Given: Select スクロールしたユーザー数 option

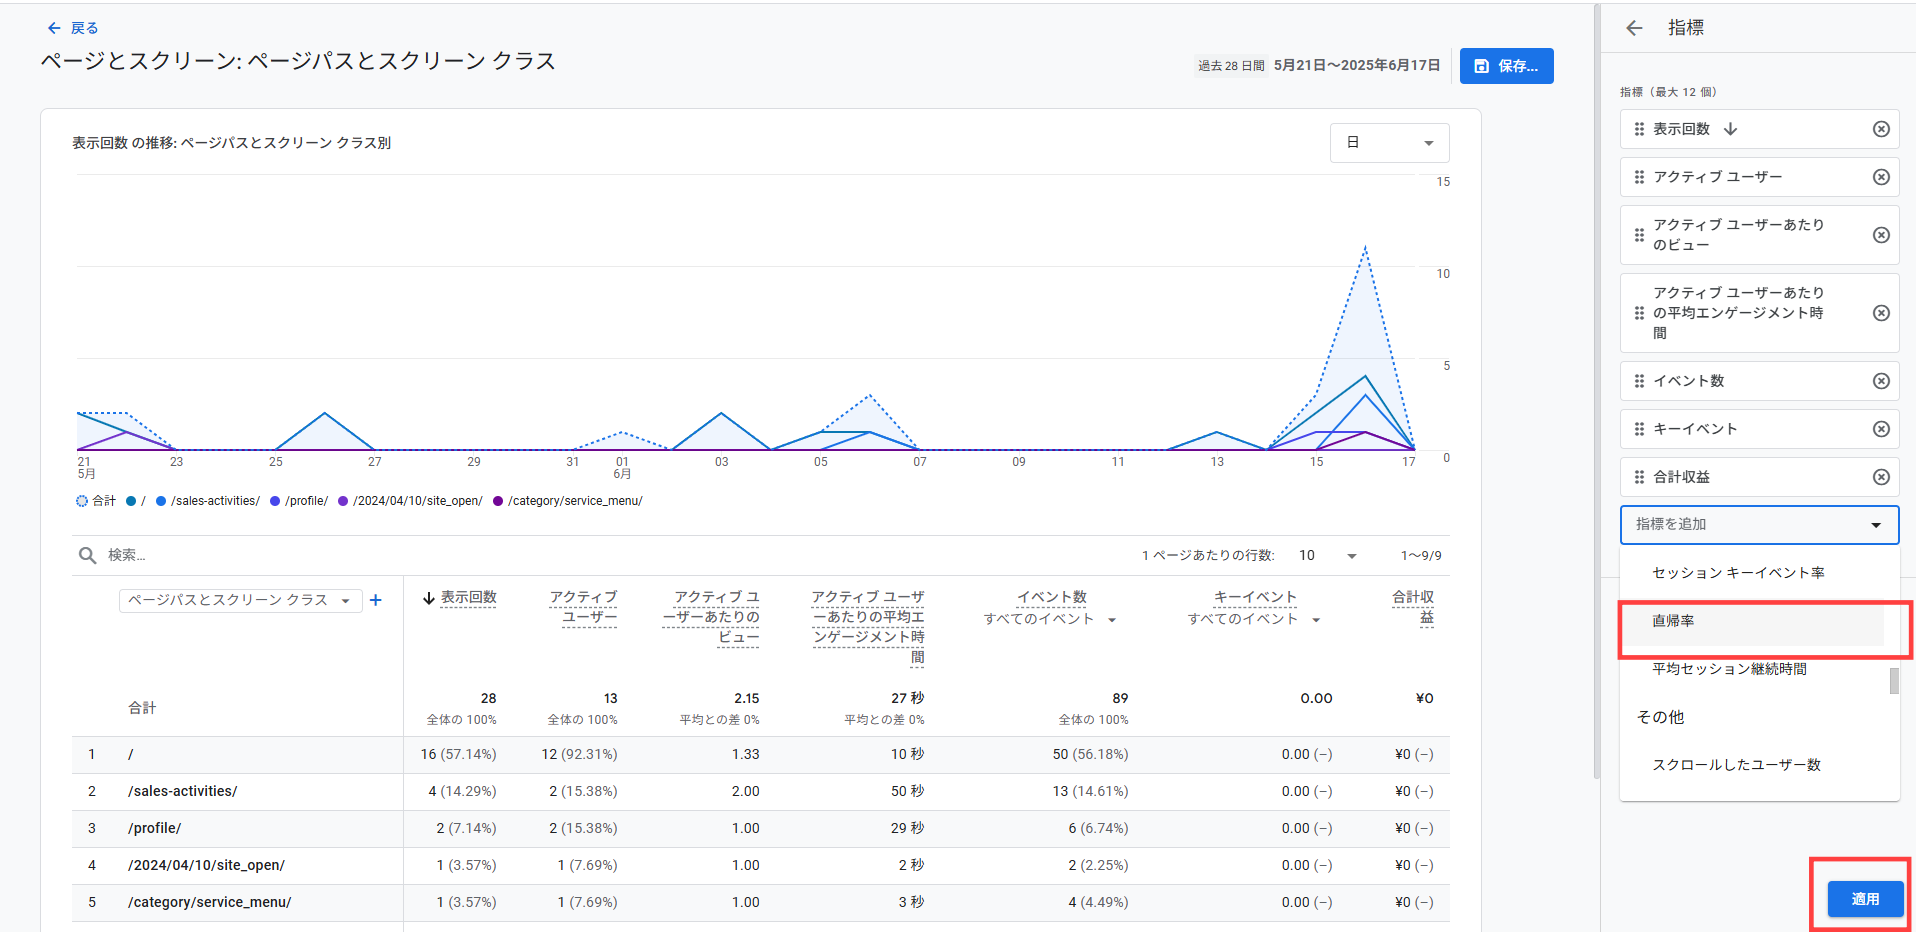Looking at the screenshot, I should click(x=1752, y=765).
